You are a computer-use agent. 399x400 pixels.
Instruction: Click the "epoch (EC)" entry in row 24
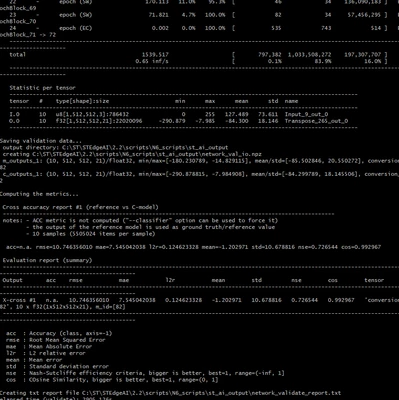76,28
